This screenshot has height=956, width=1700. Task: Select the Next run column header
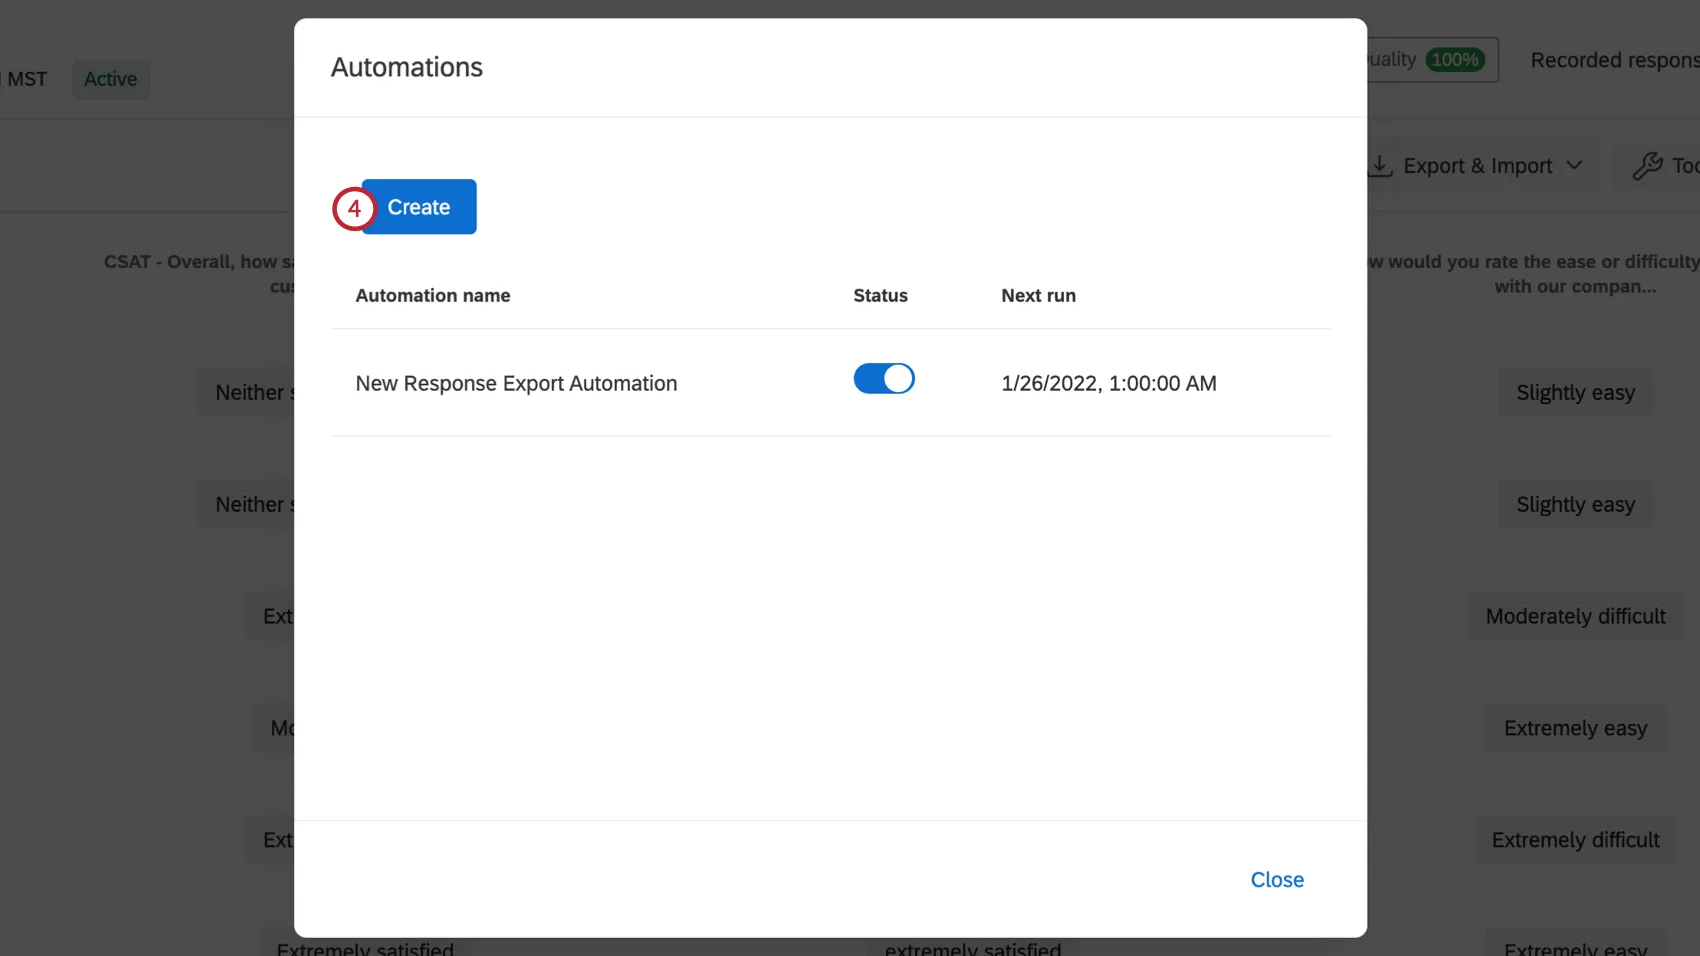1038,295
